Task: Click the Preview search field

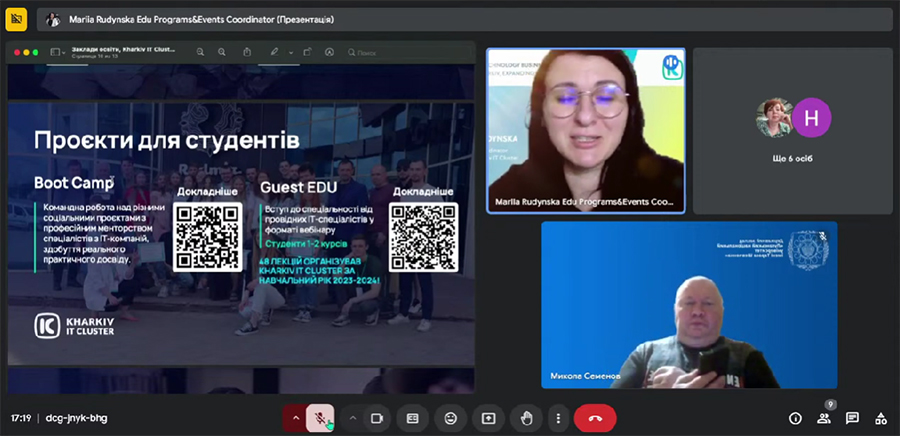Action: [x=410, y=52]
